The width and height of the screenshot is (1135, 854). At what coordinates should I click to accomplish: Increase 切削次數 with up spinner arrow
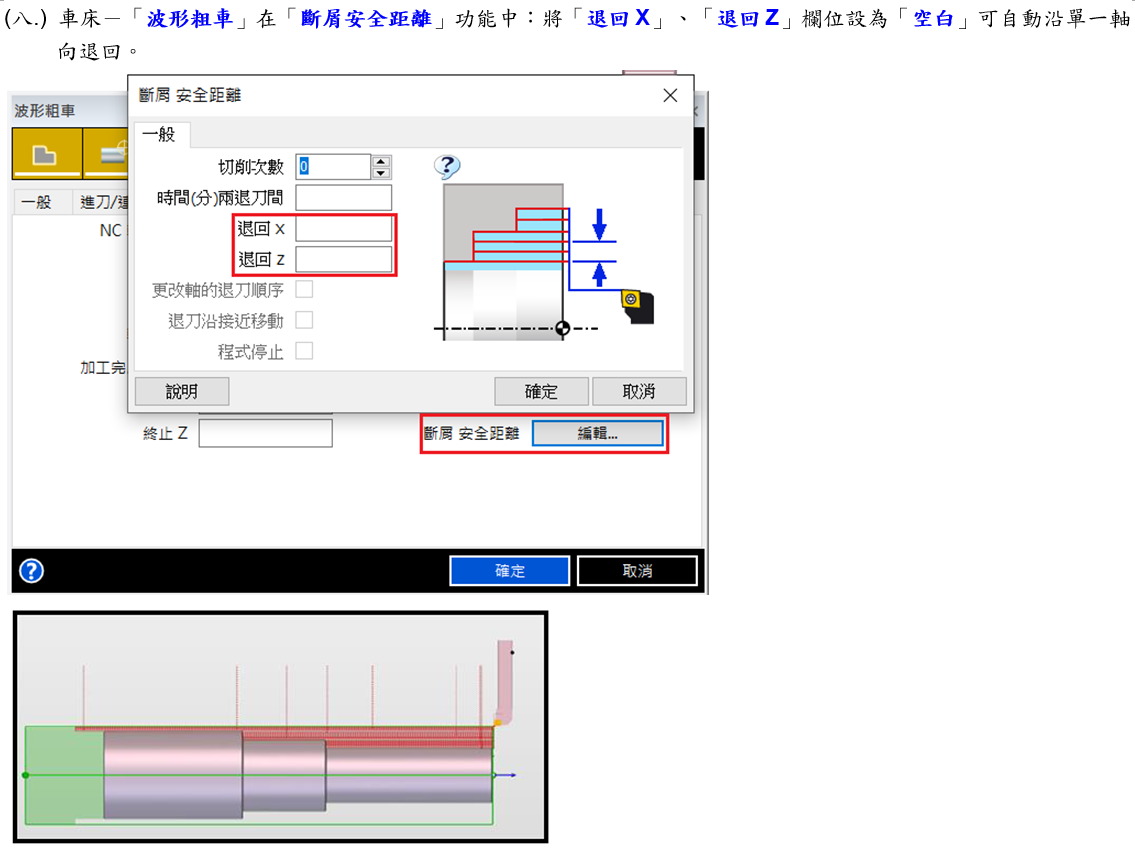[x=381, y=161]
